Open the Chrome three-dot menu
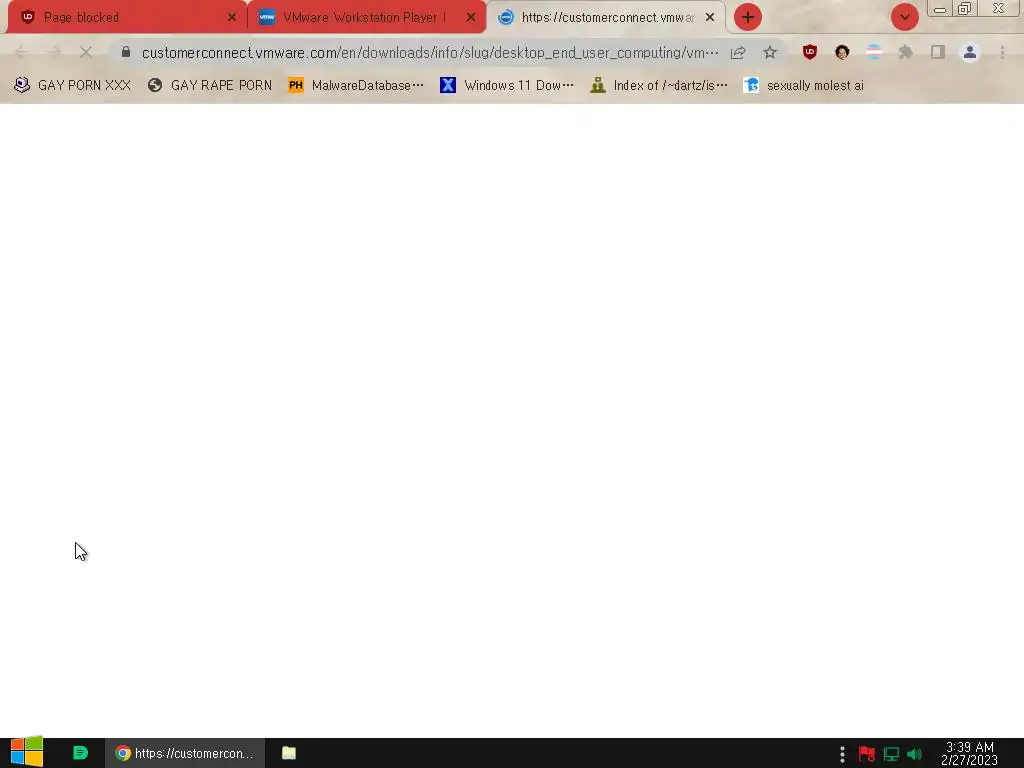Screen dimensions: 1024x768 (x=1002, y=52)
